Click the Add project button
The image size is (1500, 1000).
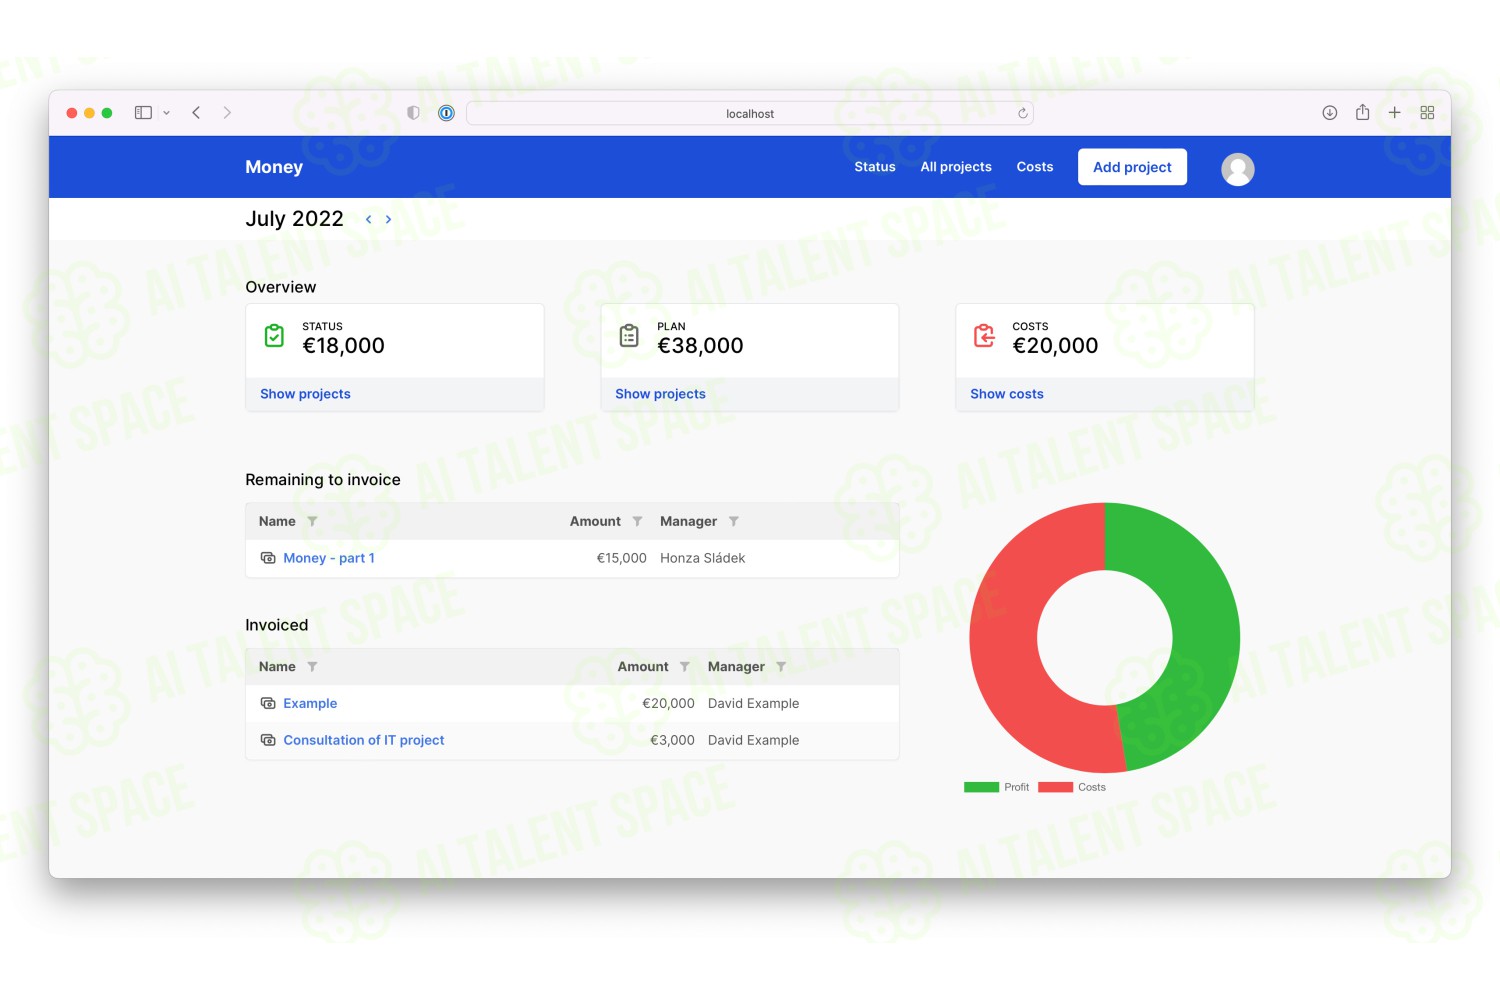[1132, 167]
